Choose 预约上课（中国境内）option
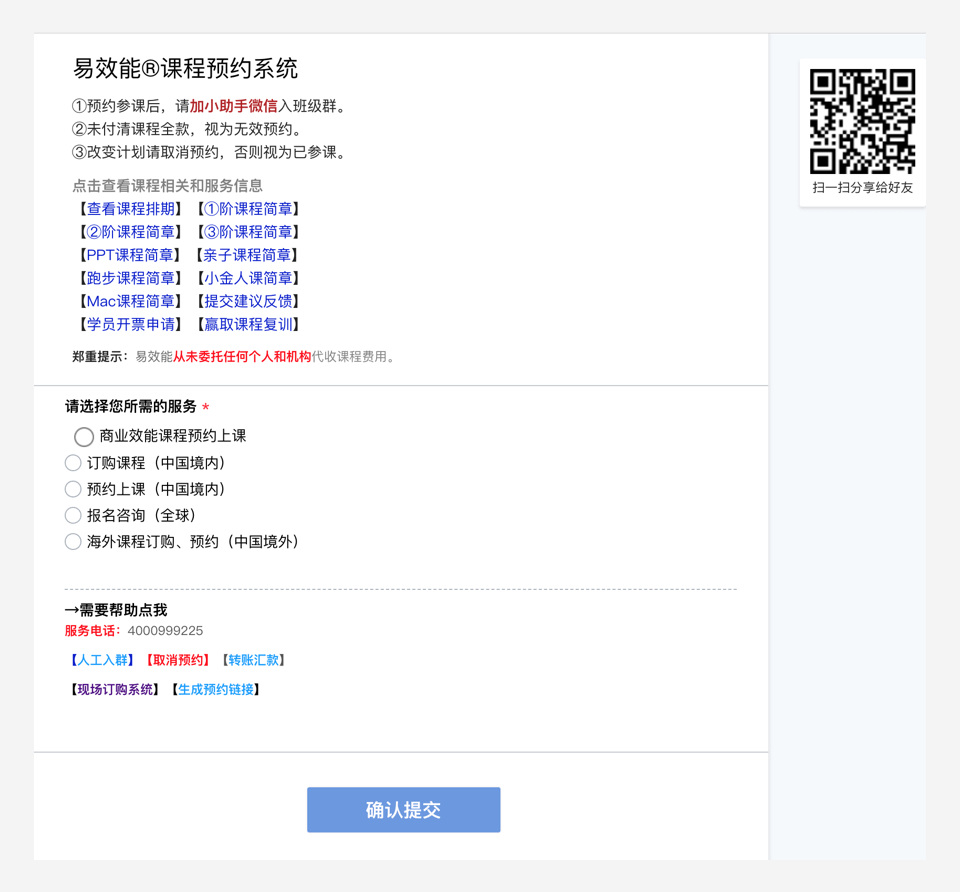Screen dimensions: 960x892 73,489
